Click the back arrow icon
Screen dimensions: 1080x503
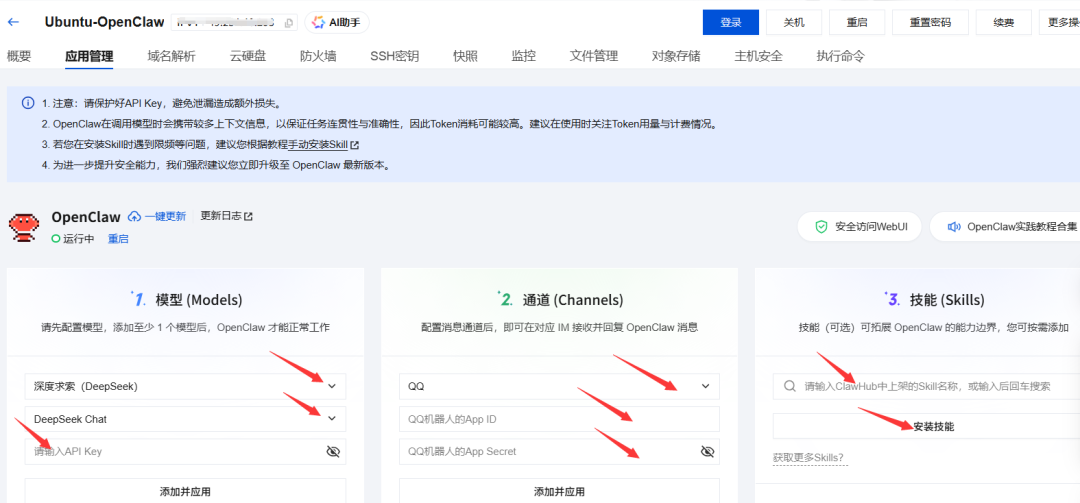(x=13, y=22)
